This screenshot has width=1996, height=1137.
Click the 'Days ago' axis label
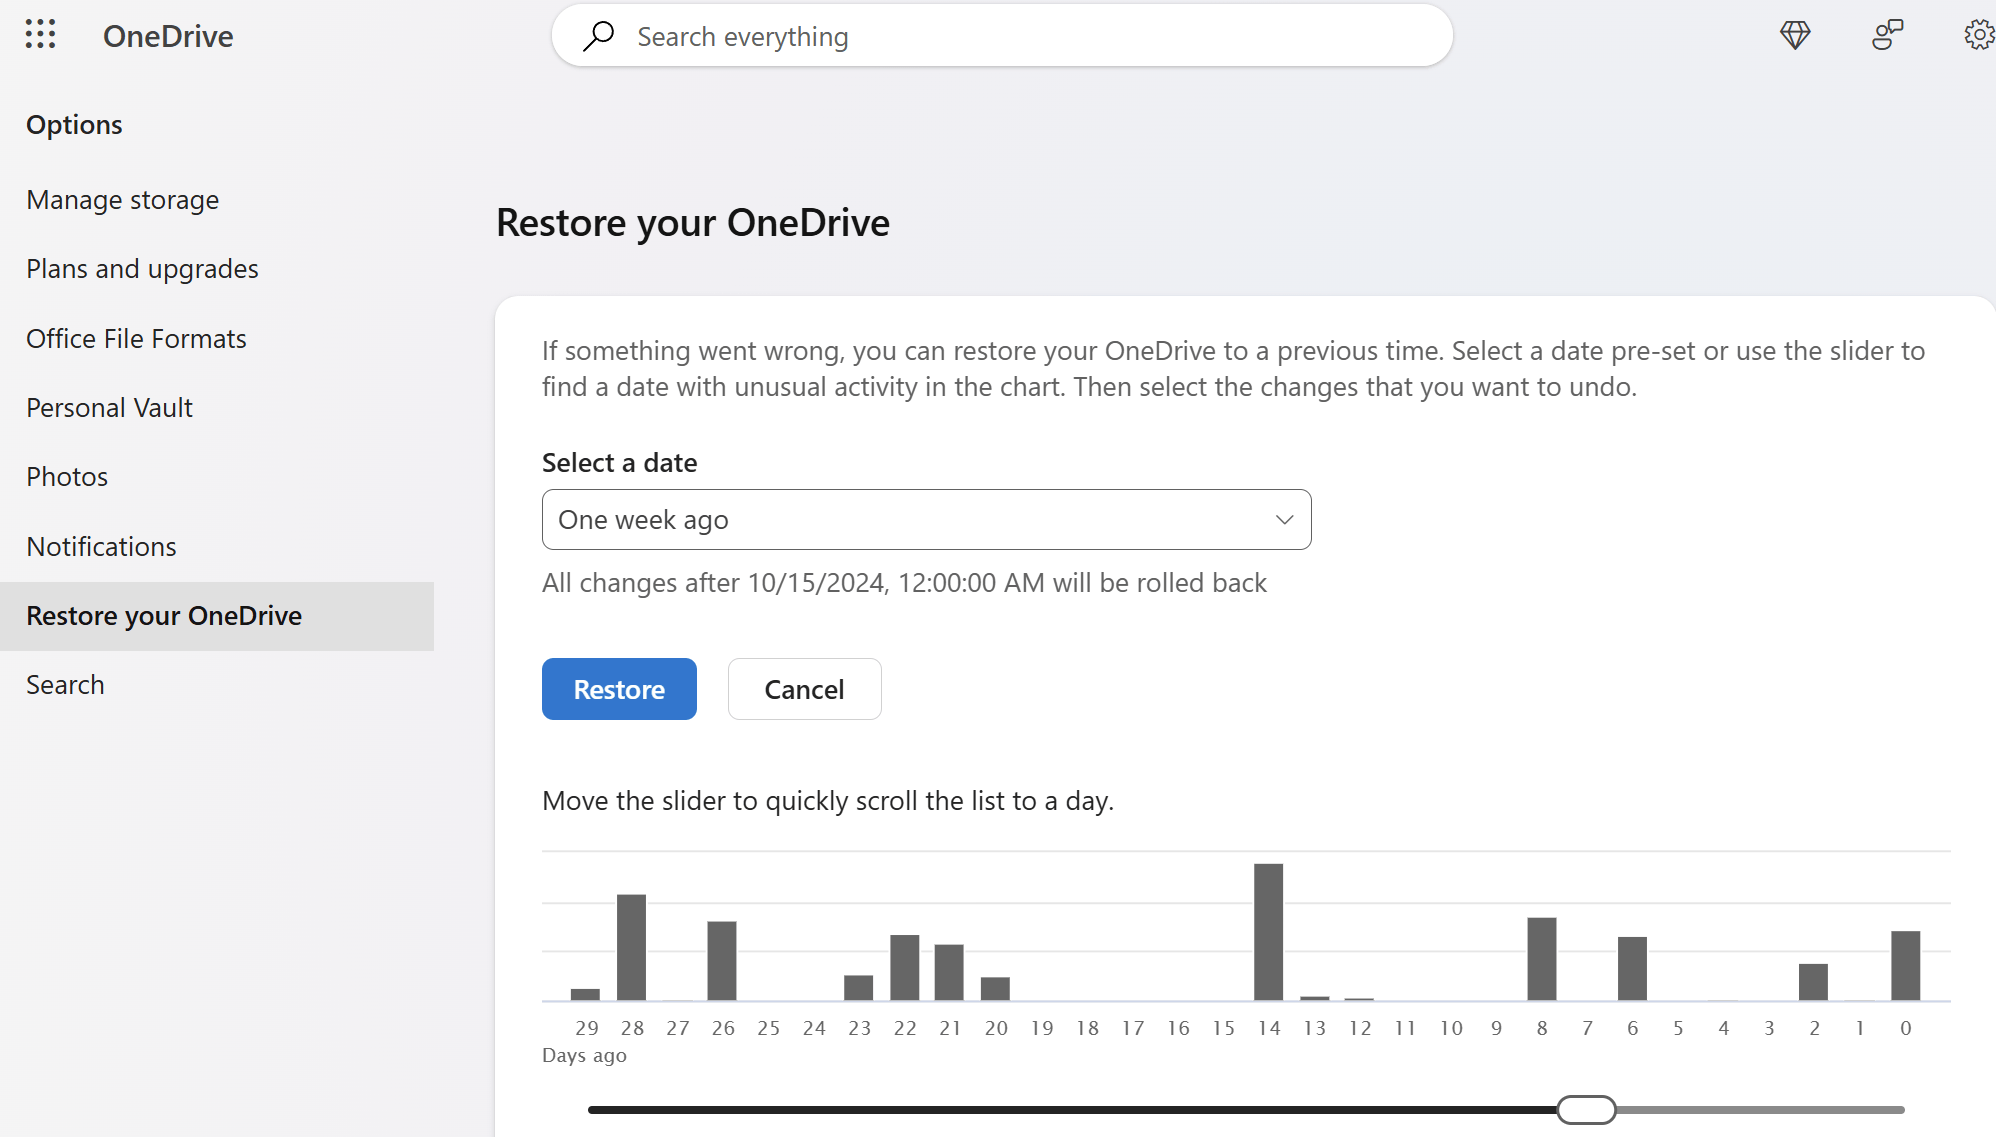click(x=584, y=1055)
